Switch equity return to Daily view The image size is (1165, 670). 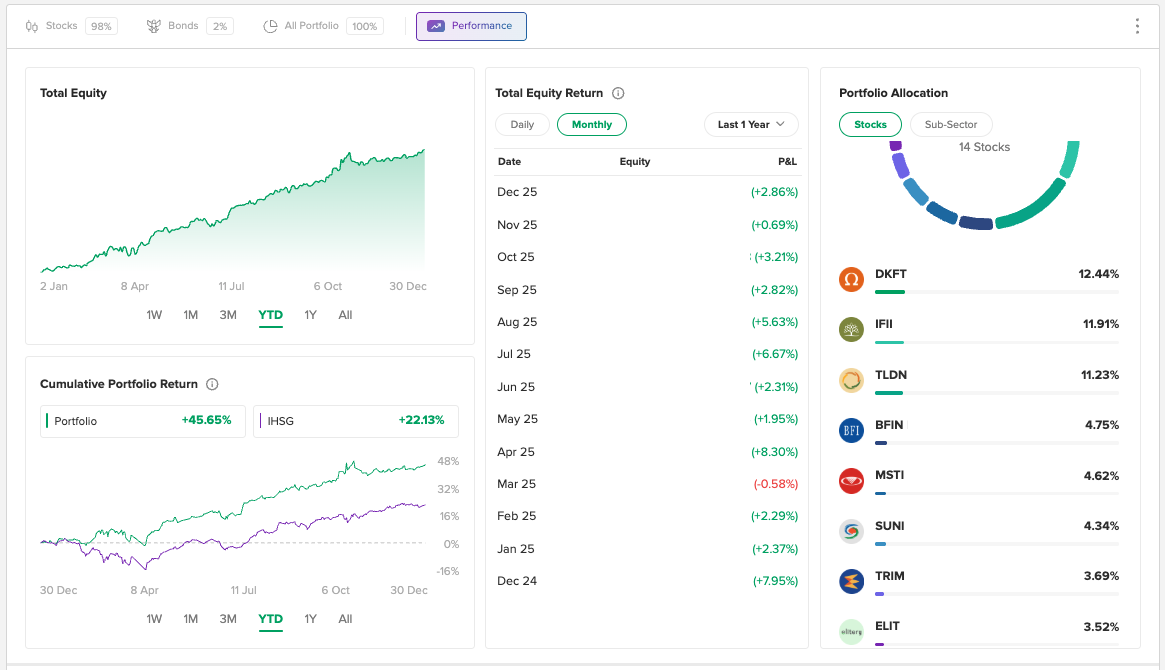[522, 124]
